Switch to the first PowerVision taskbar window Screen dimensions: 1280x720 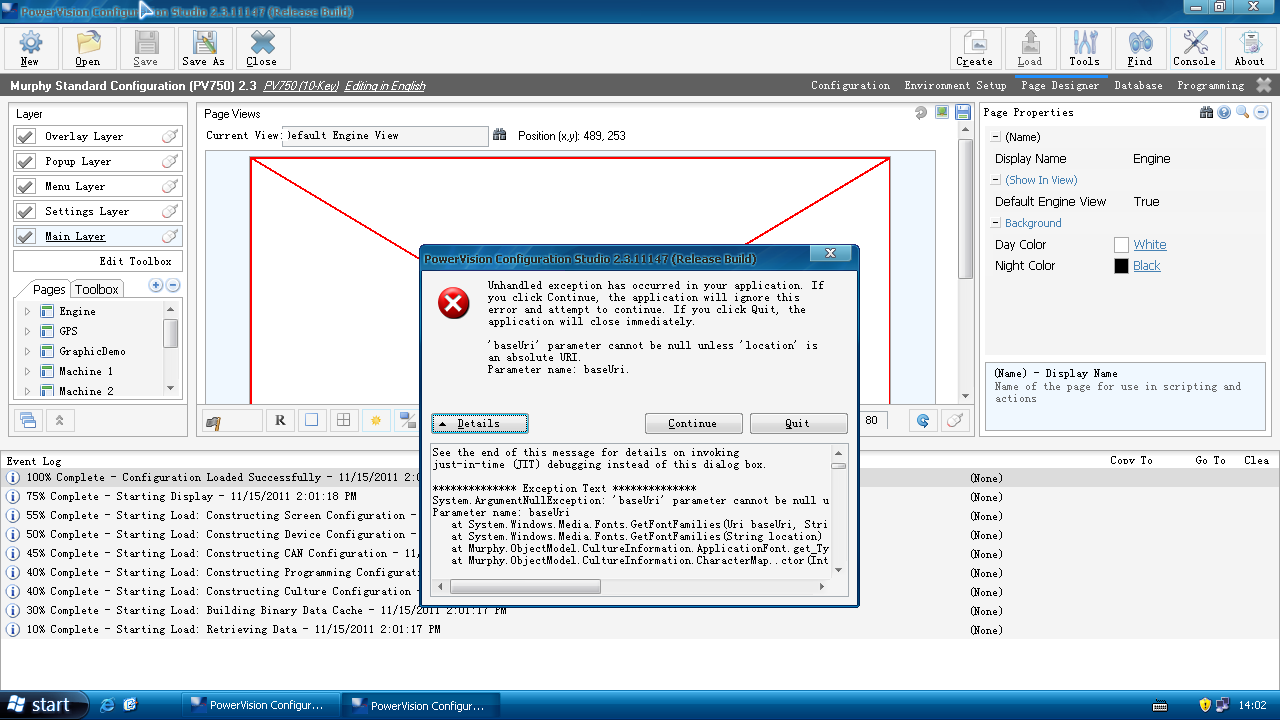(x=260, y=705)
